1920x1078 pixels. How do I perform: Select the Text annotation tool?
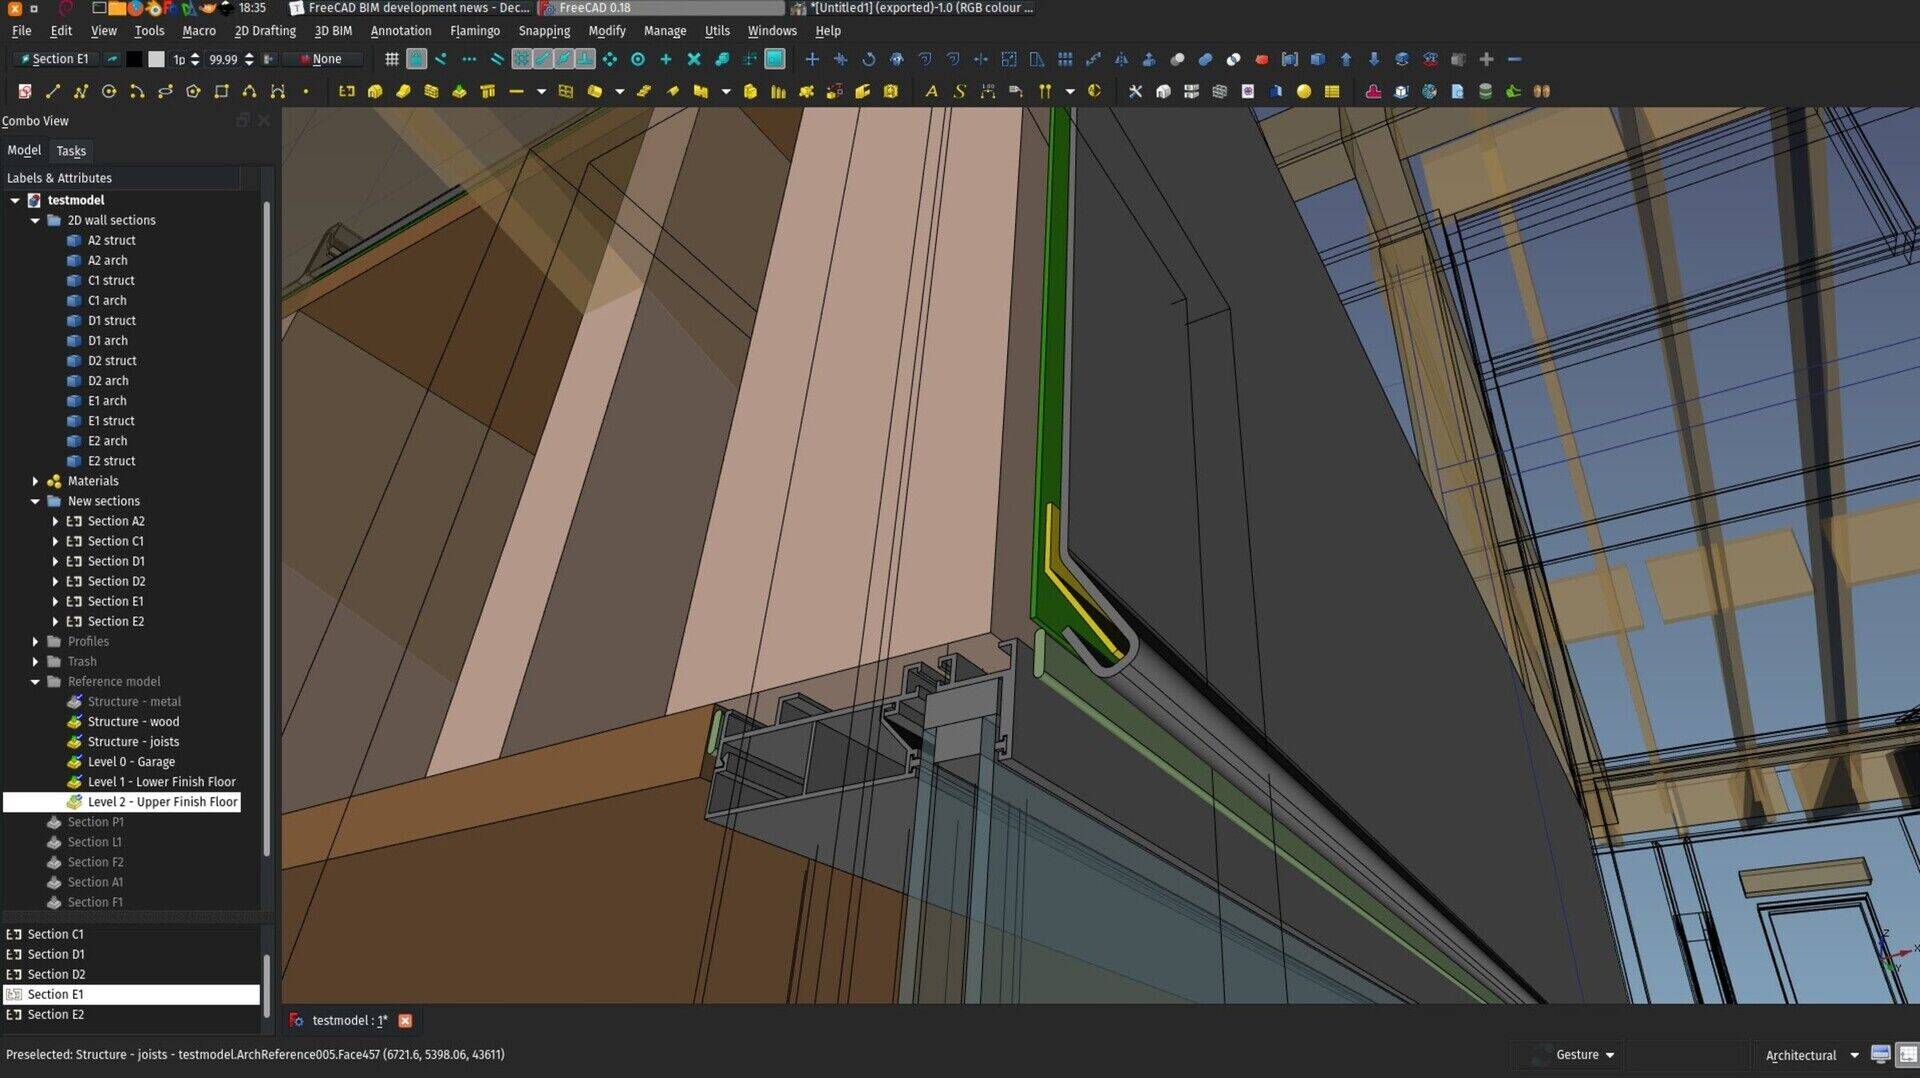click(x=932, y=91)
